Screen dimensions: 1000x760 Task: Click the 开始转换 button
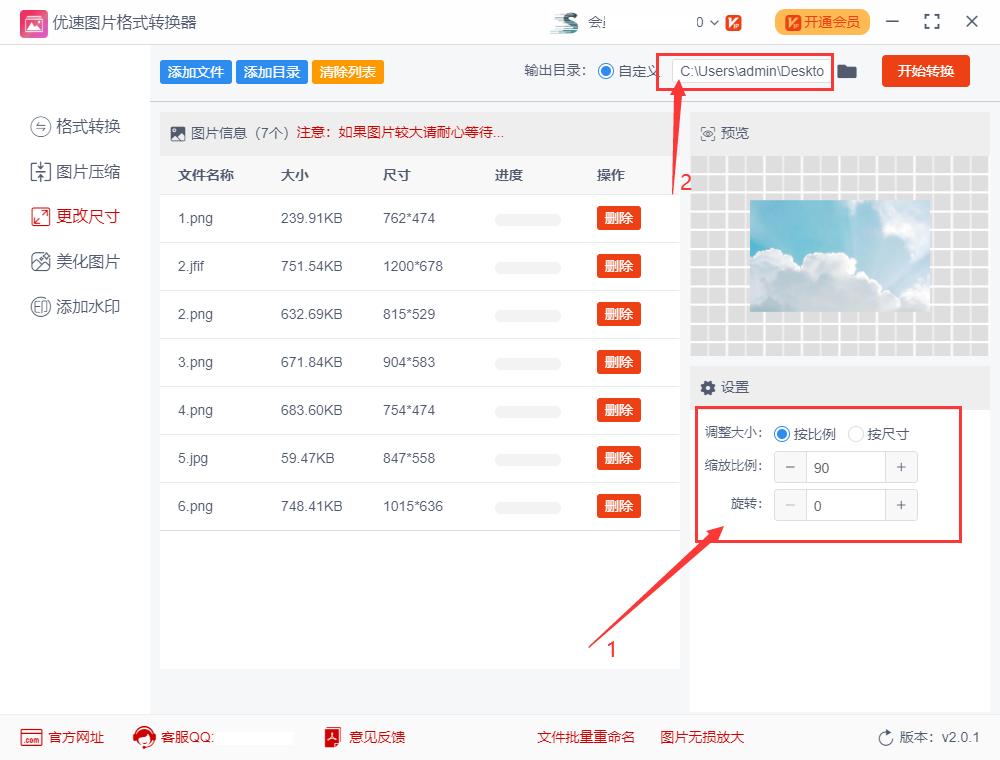tap(925, 71)
